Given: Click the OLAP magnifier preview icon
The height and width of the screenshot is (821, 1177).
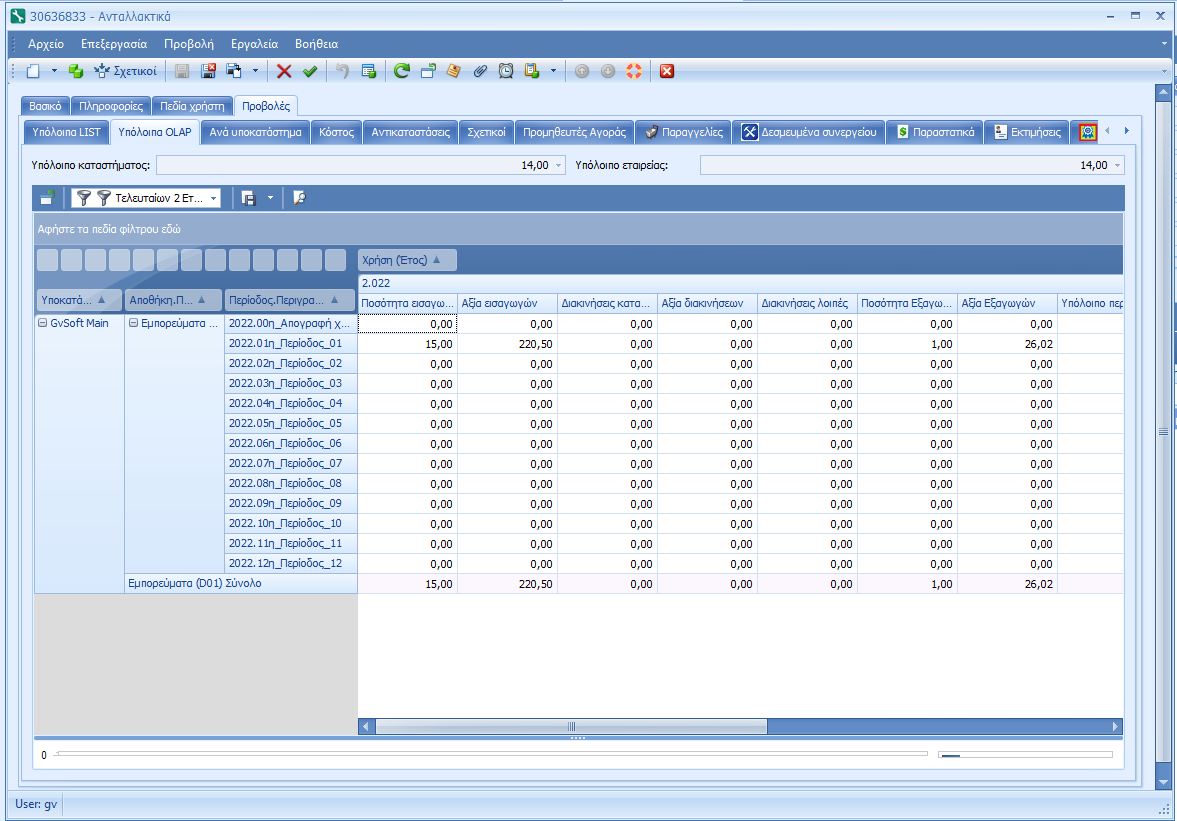Looking at the screenshot, I should (x=299, y=198).
